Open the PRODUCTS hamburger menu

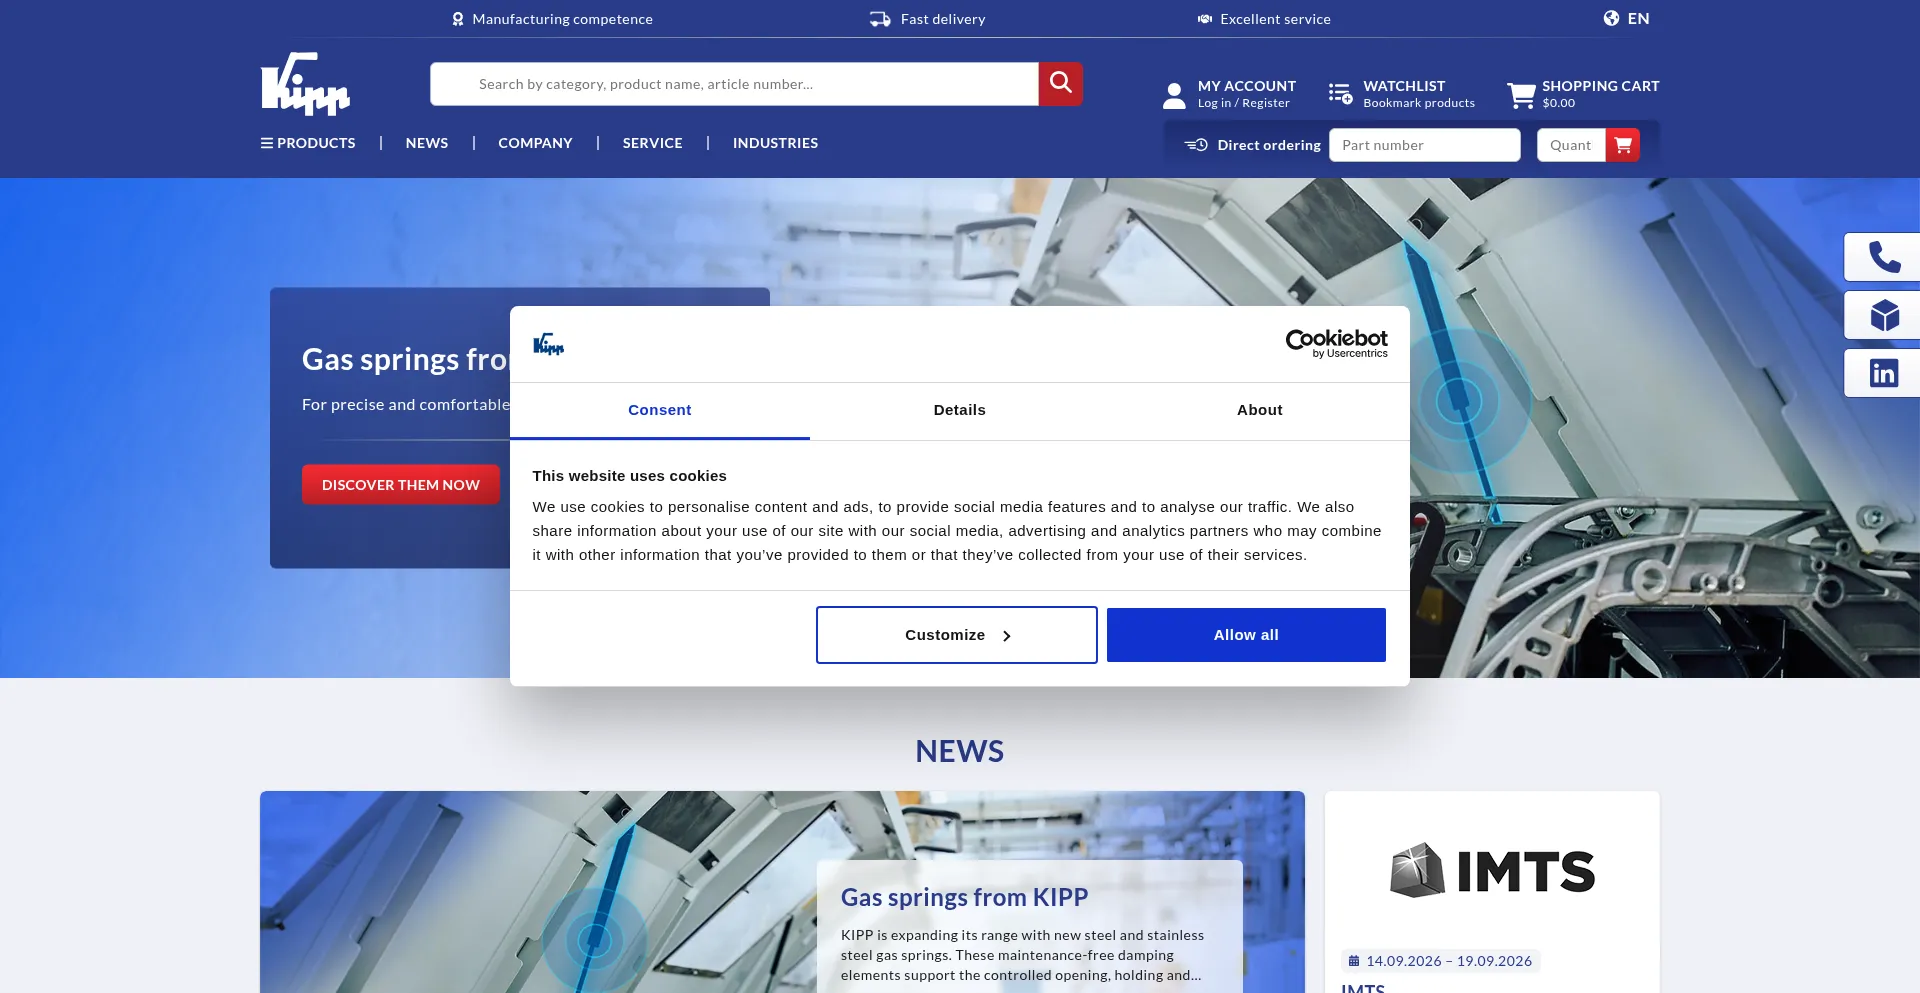click(308, 143)
